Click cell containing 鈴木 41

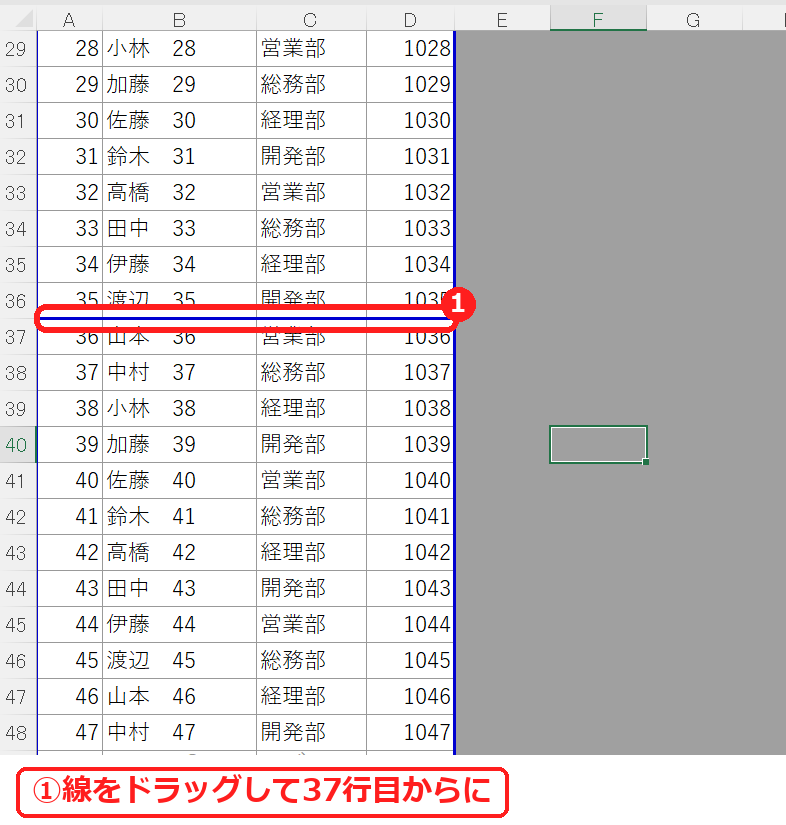179,516
